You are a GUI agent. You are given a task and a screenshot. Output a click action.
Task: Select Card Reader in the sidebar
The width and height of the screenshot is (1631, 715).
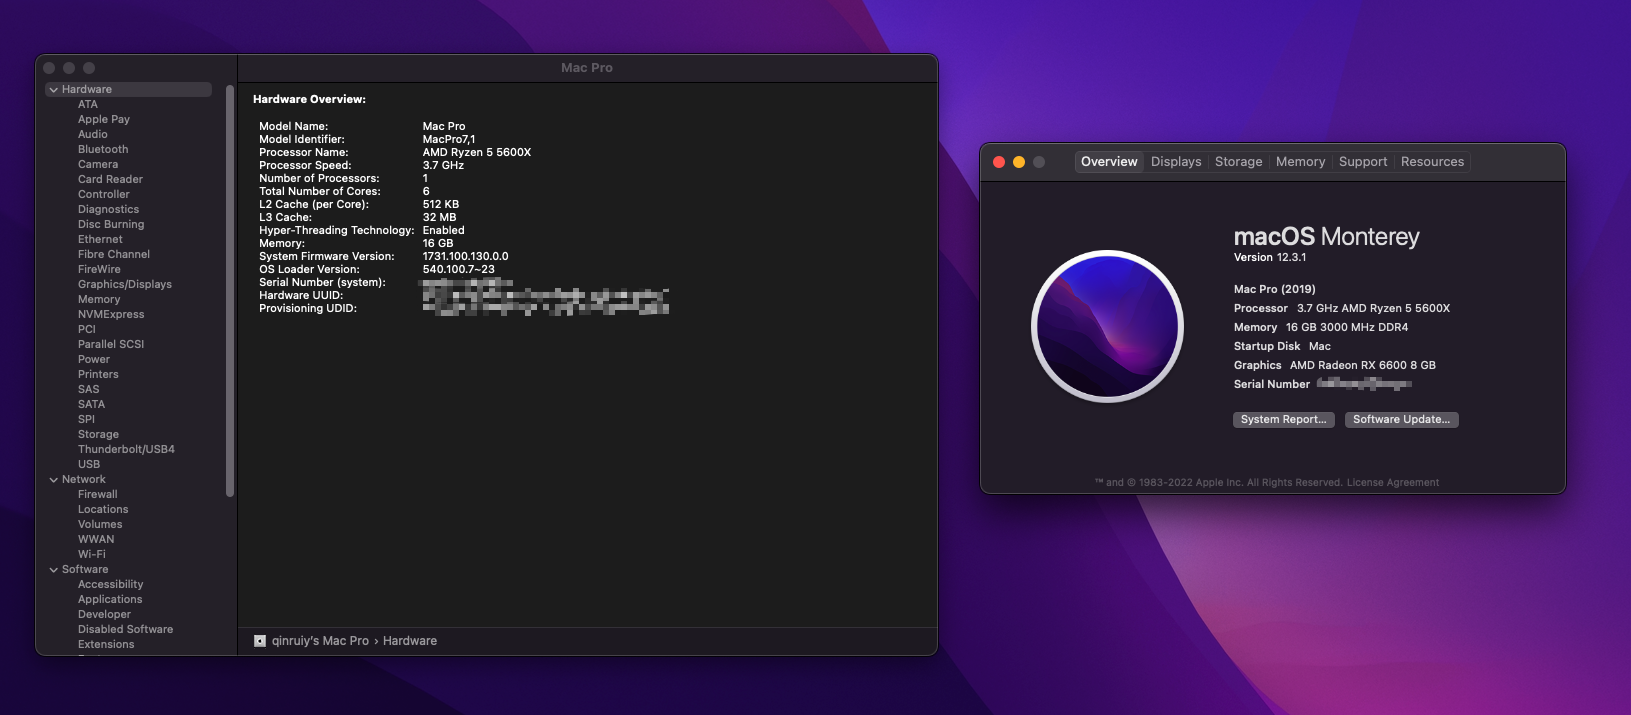pyautogui.click(x=110, y=180)
